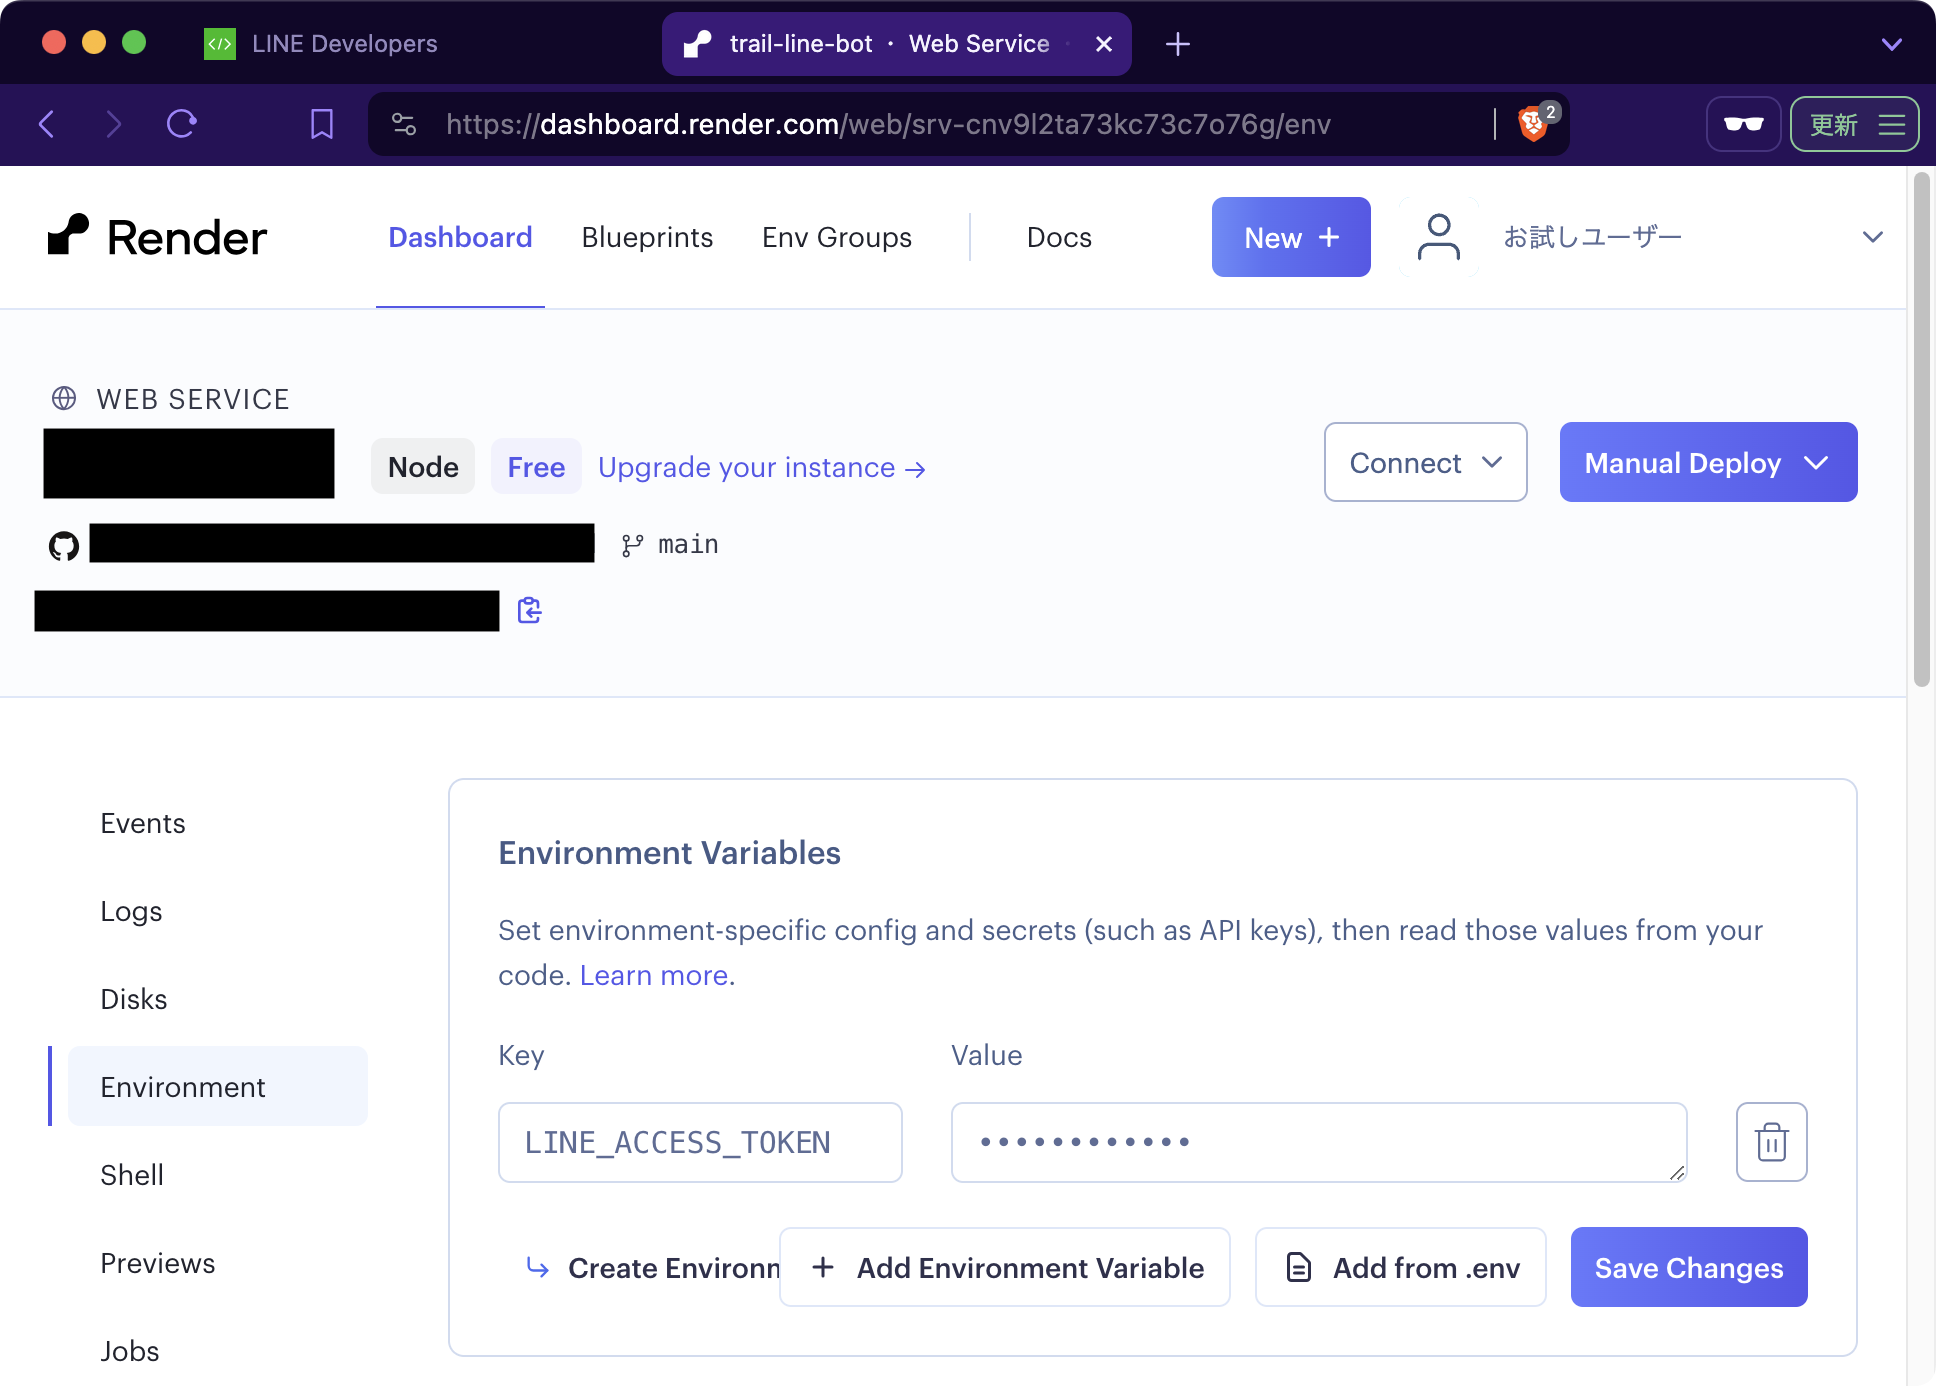Image resolution: width=1936 pixels, height=1386 pixels.
Task: Click the browser forward arrow
Action: [x=113, y=124]
